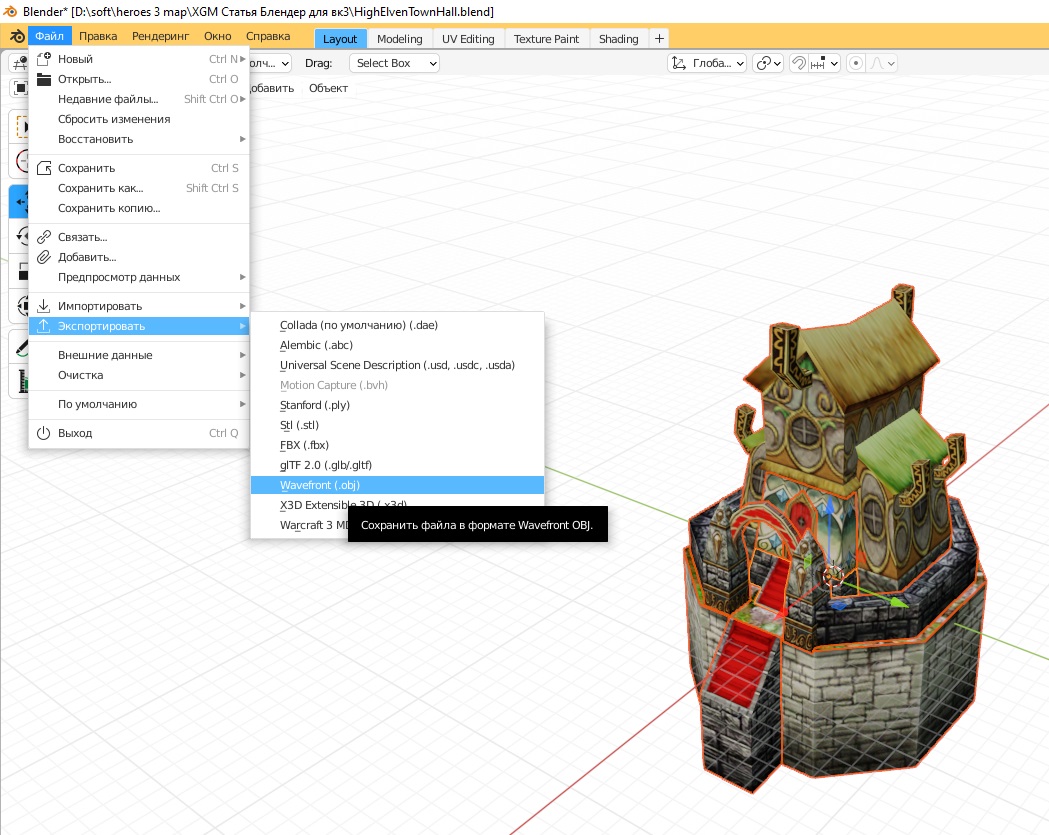
Task: Expand the Восстановить submenu
Action: [139, 139]
